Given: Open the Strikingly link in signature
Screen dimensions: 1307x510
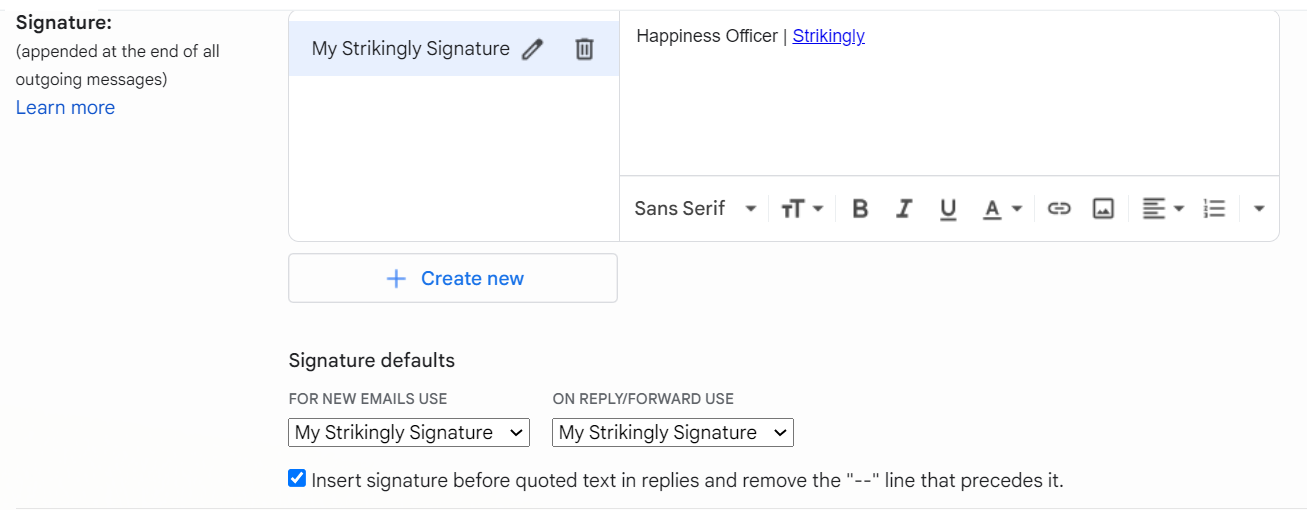Looking at the screenshot, I should click(x=829, y=36).
